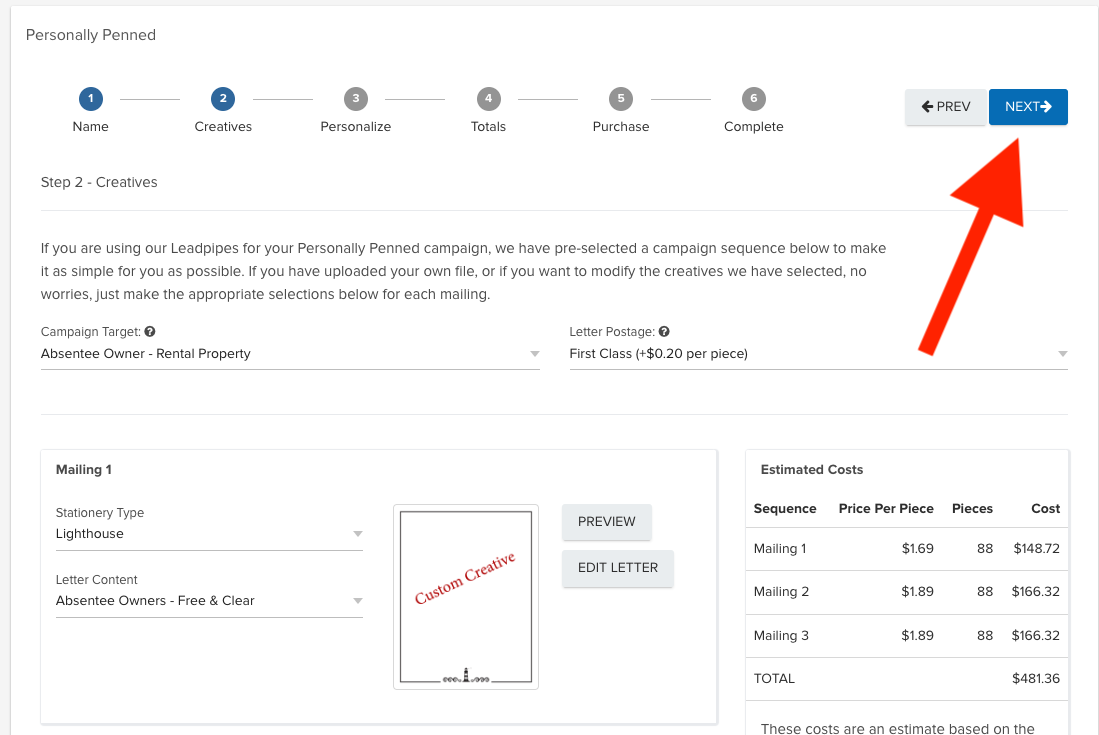
Task: Click the Complete step label
Action: coord(753,127)
